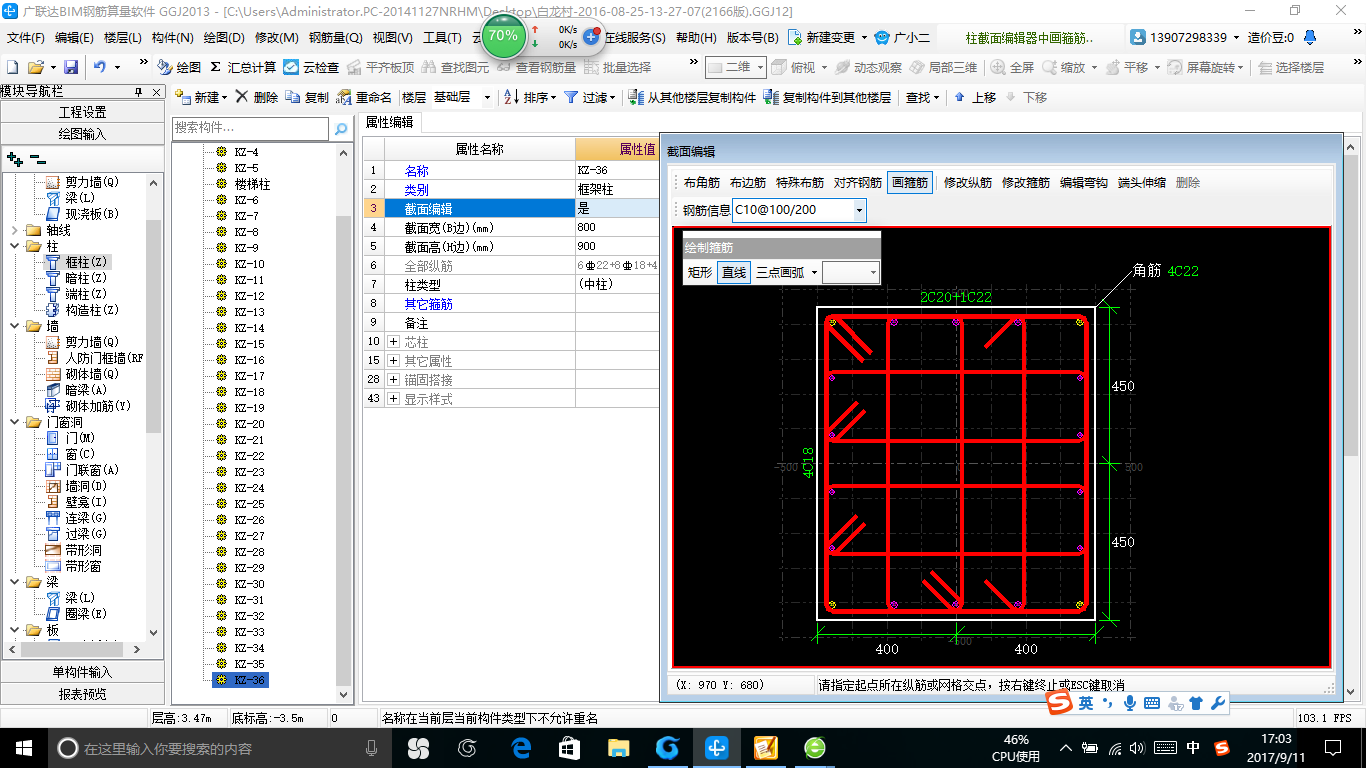1366x768 pixels.
Task: Click 全屏 full screen tool
Action: click(x=1013, y=67)
